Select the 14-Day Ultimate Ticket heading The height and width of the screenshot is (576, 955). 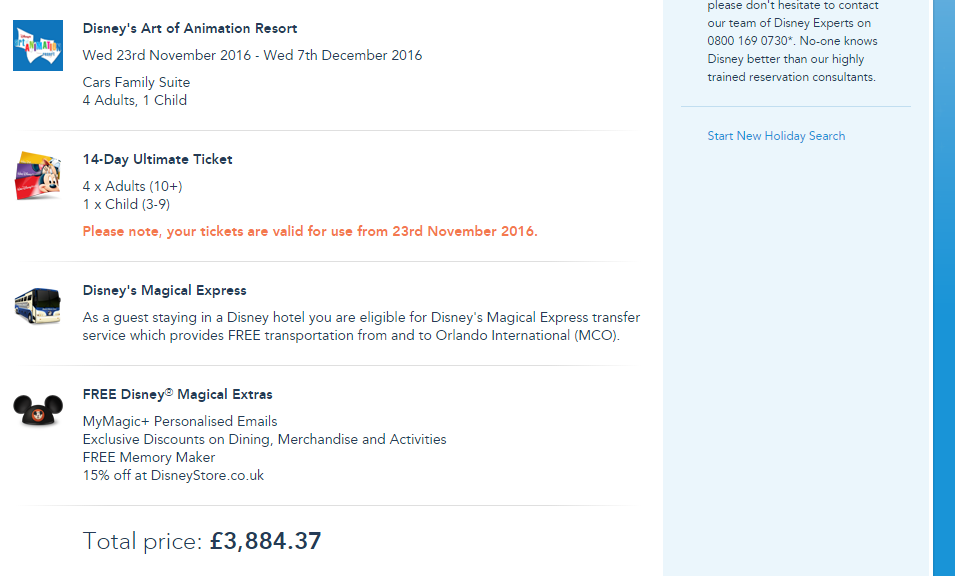coord(158,159)
